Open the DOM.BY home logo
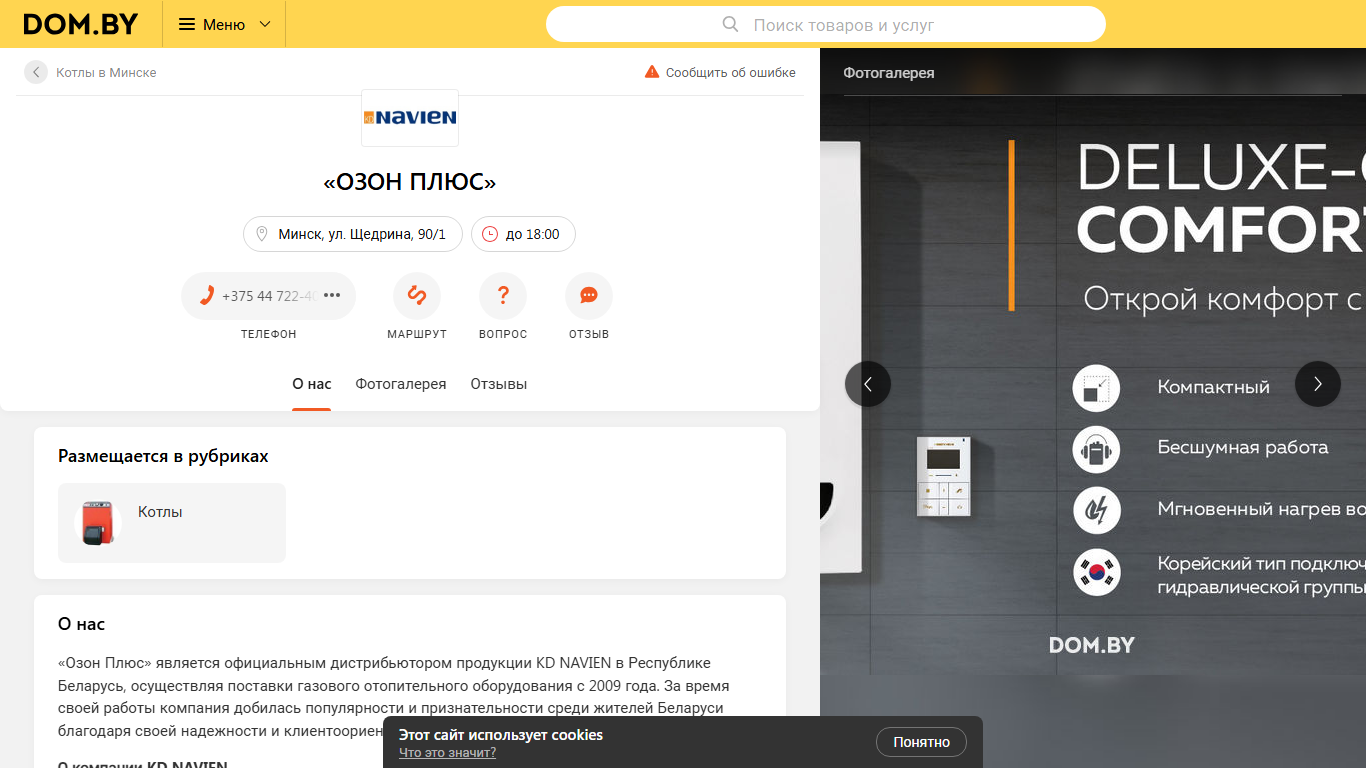1366x768 pixels. (81, 24)
